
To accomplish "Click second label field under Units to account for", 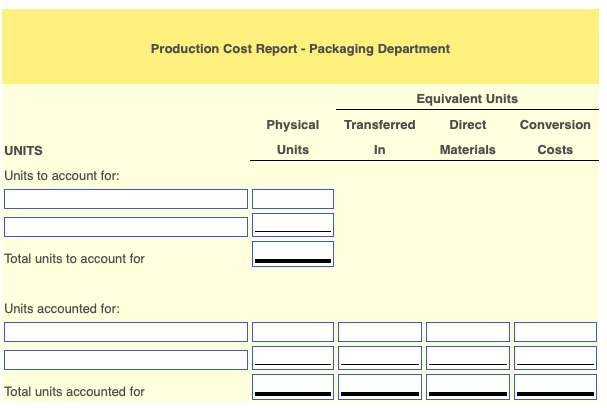I will pyautogui.click(x=126, y=227).
